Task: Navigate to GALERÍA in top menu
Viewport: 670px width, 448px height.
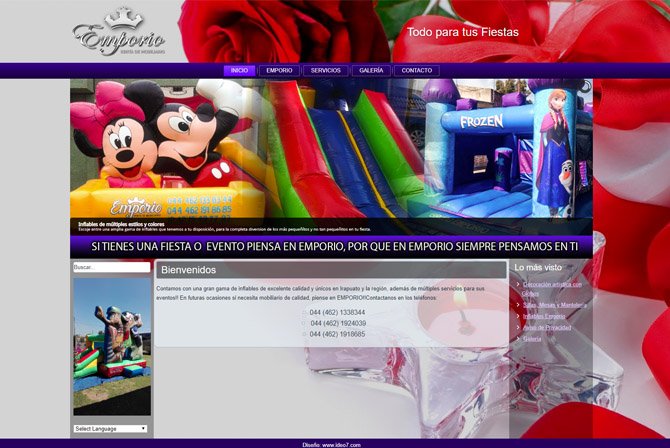Action: point(371,71)
